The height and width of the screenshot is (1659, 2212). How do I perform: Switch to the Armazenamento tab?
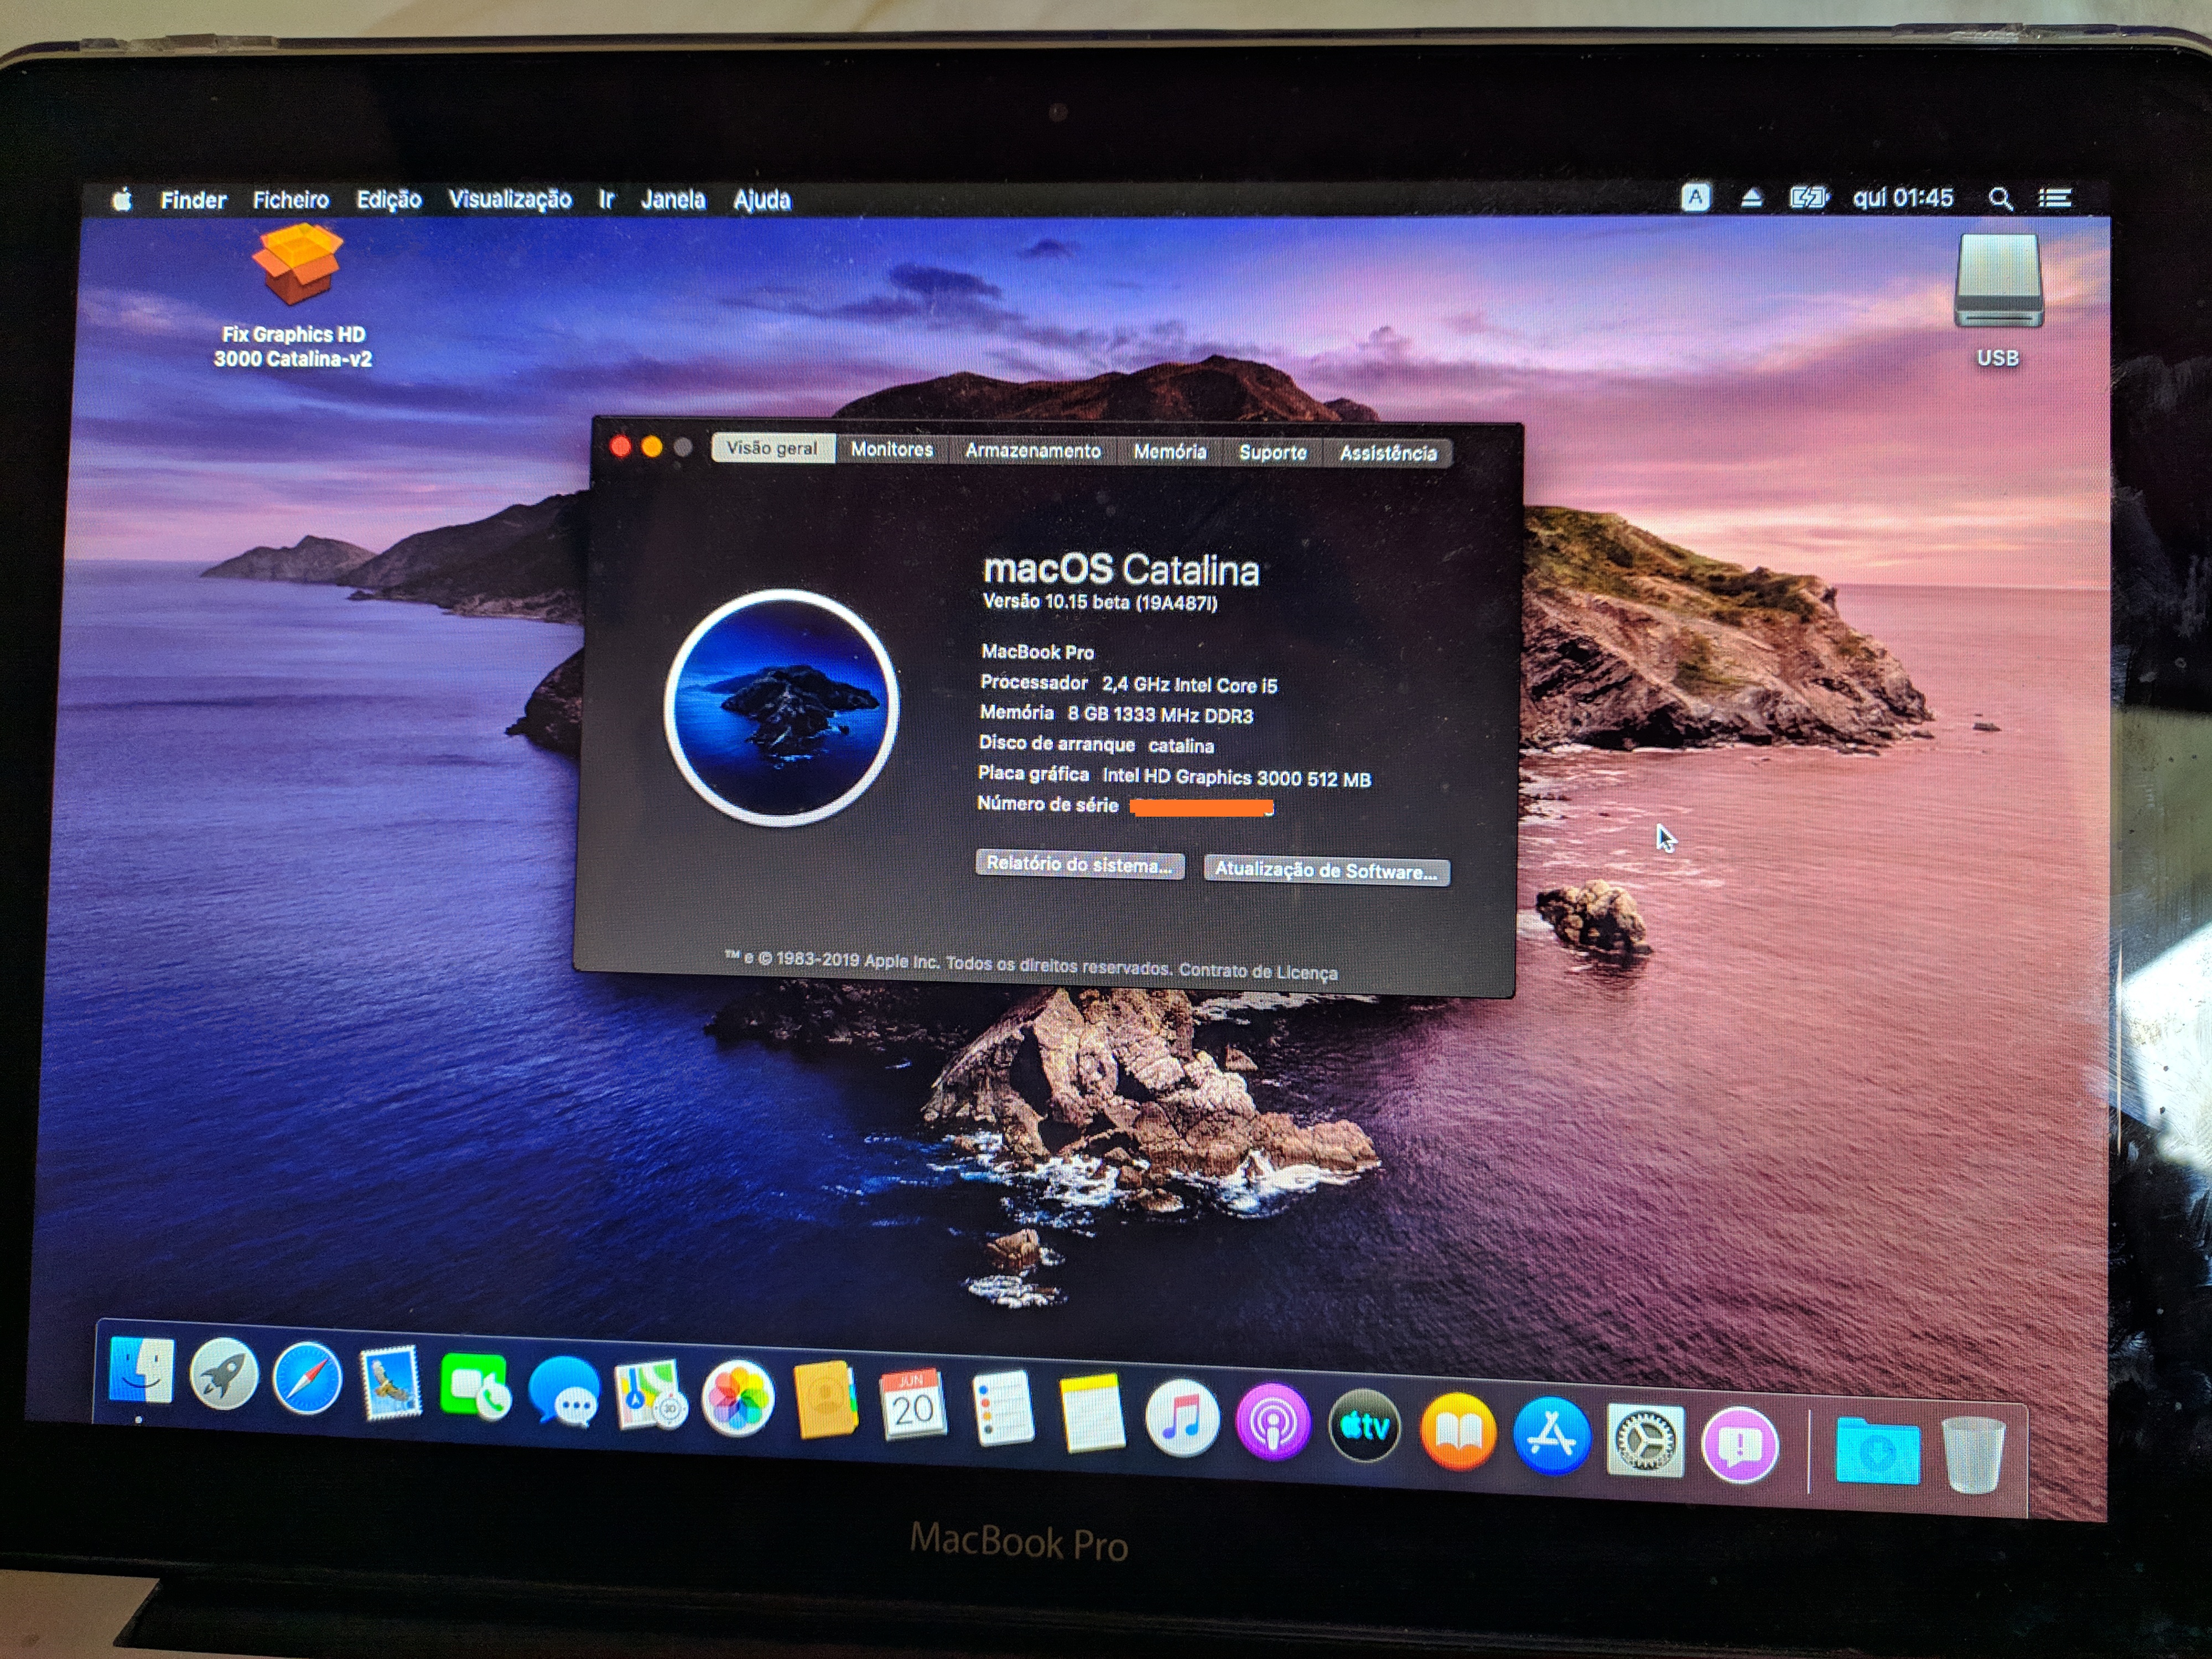tap(1032, 451)
